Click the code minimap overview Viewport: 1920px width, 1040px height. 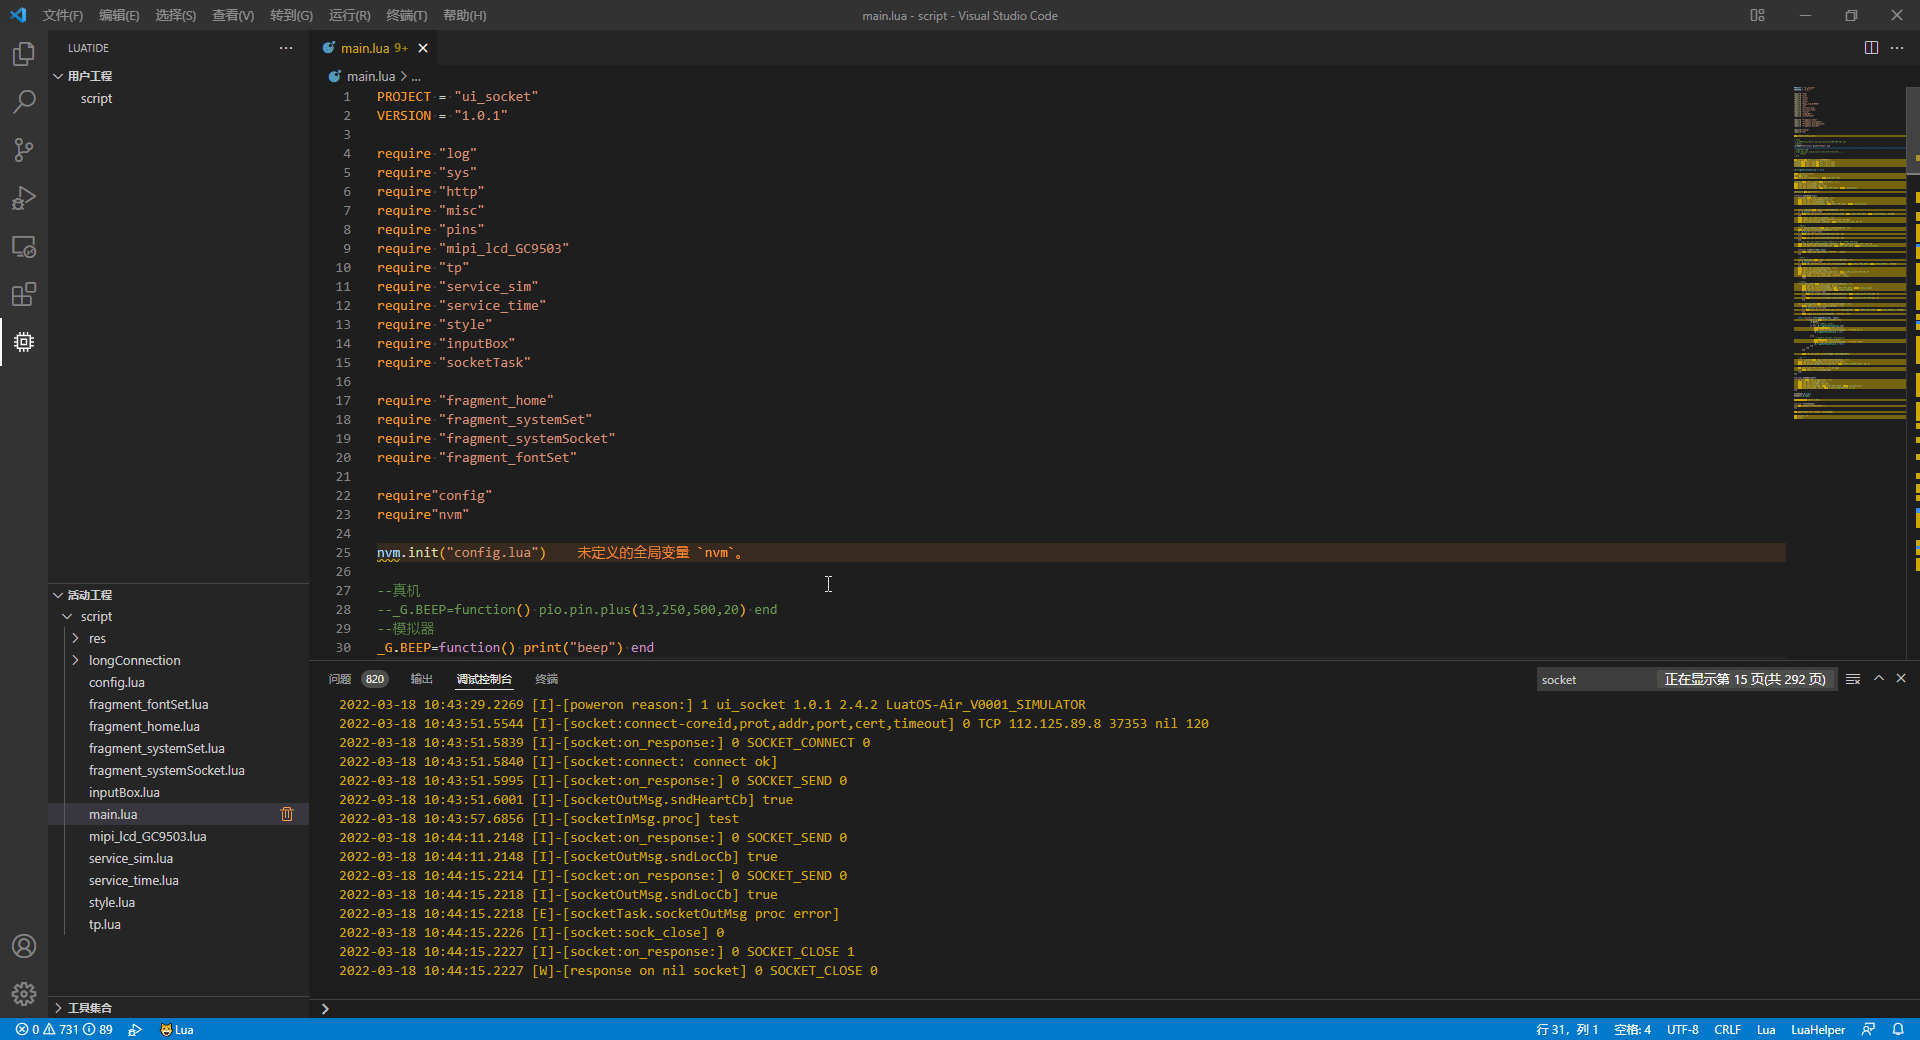pyautogui.click(x=1848, y=252)
